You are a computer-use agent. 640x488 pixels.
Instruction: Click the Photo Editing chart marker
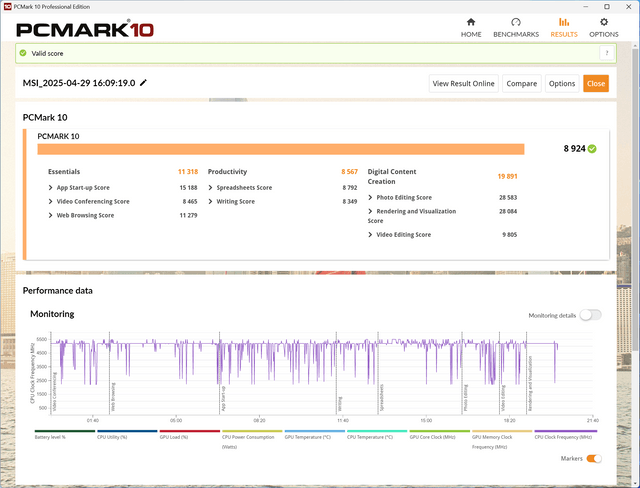click(x=466, y=398)
